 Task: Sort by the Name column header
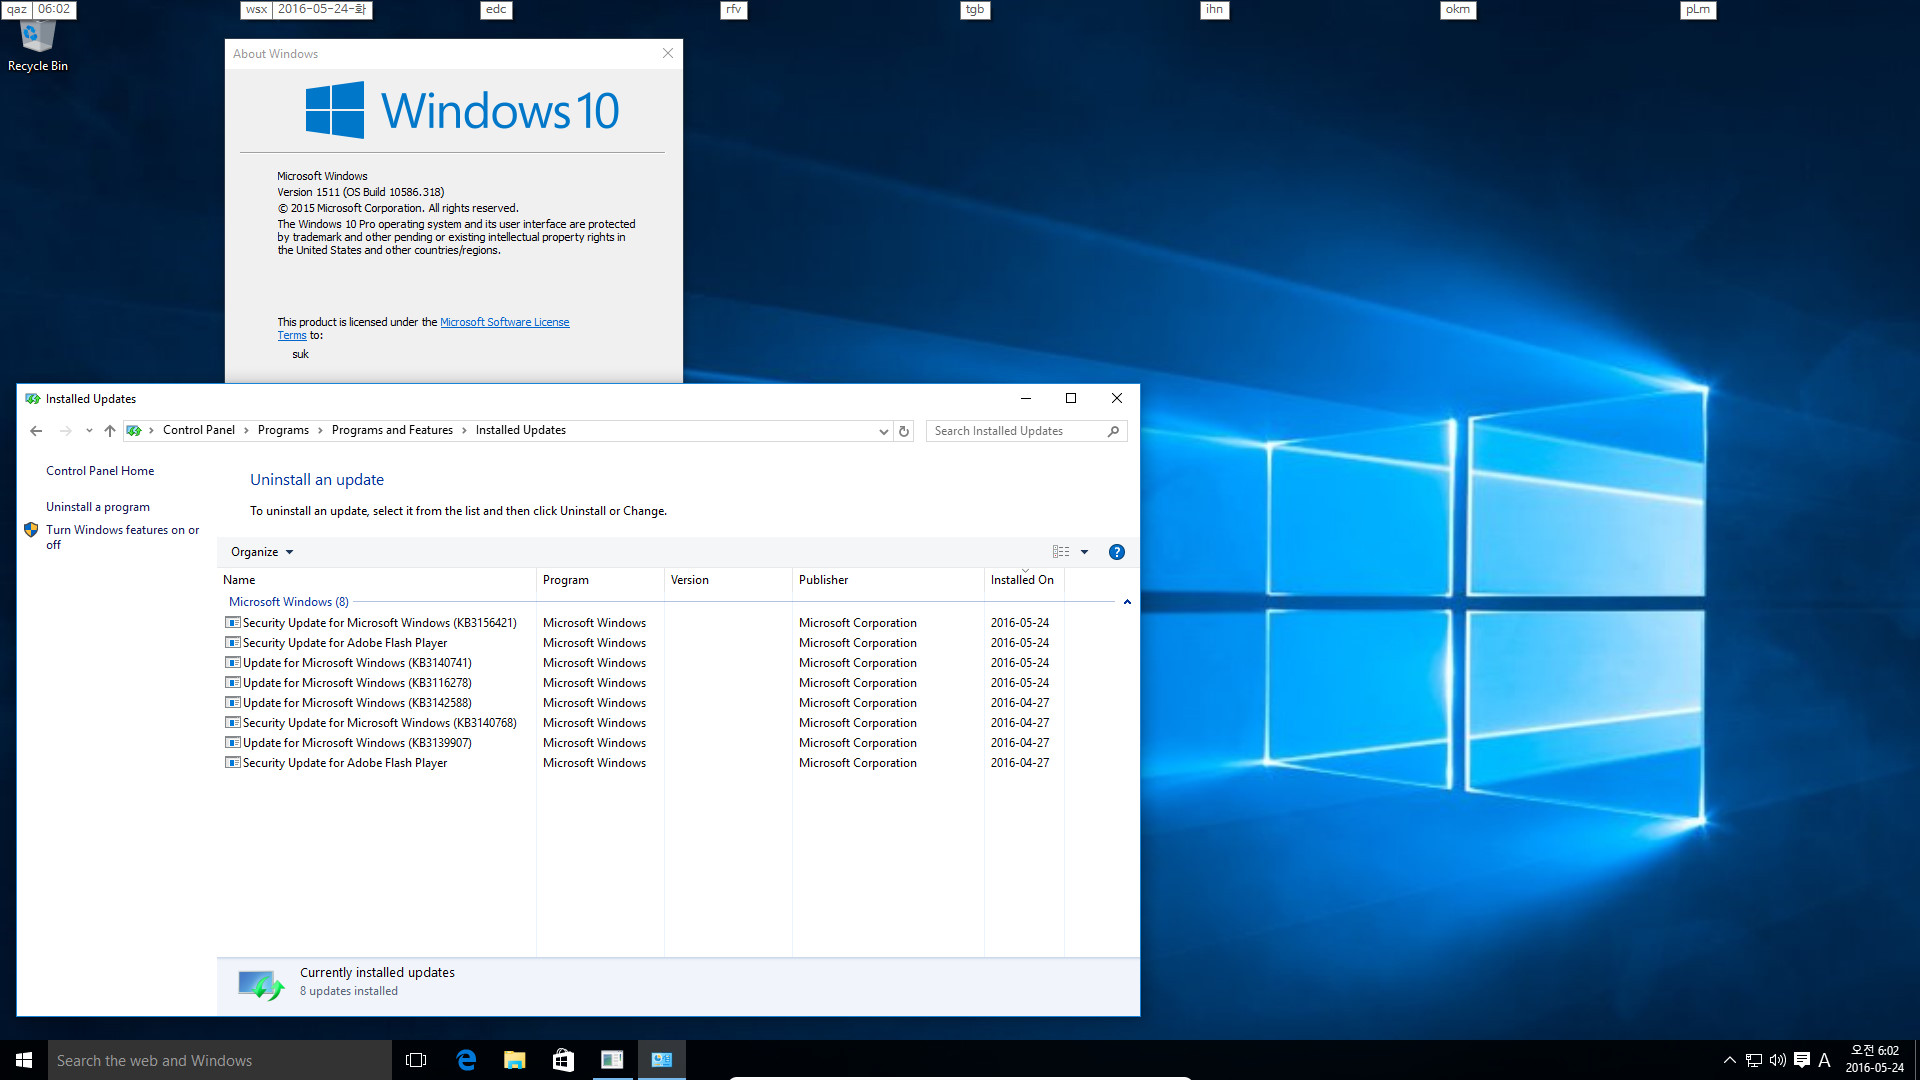click(x=377, y=580)
